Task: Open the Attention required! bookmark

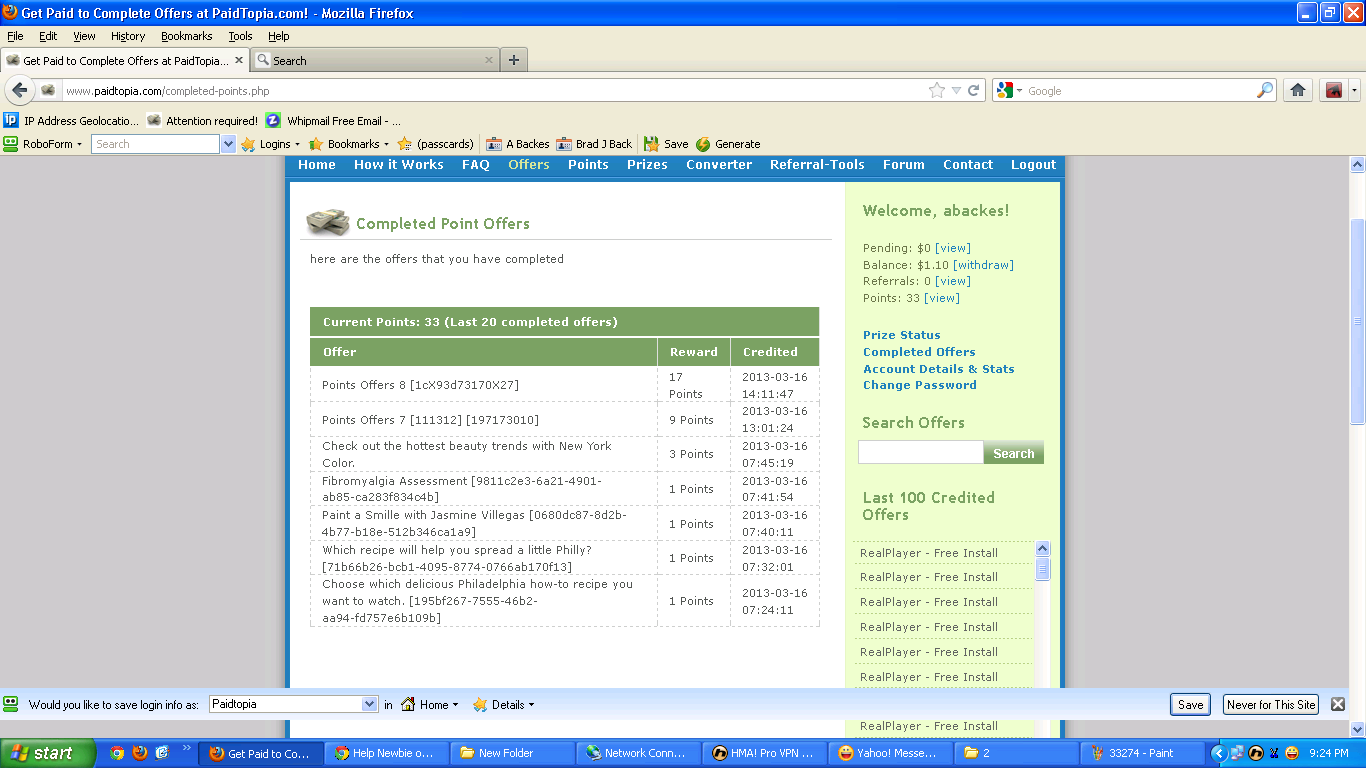Action: [x=202, y=120]
